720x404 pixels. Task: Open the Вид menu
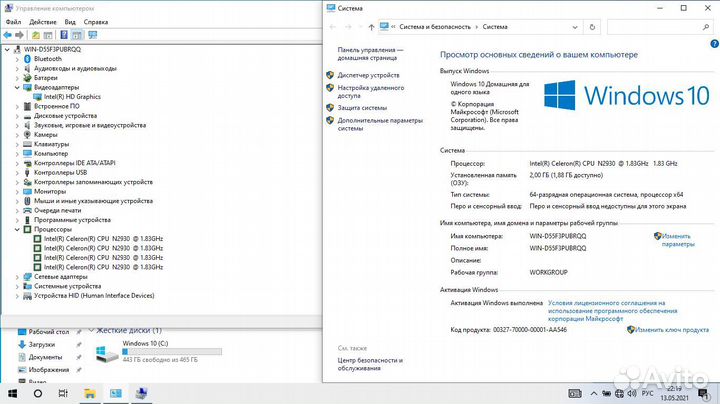tap(70, 22)
